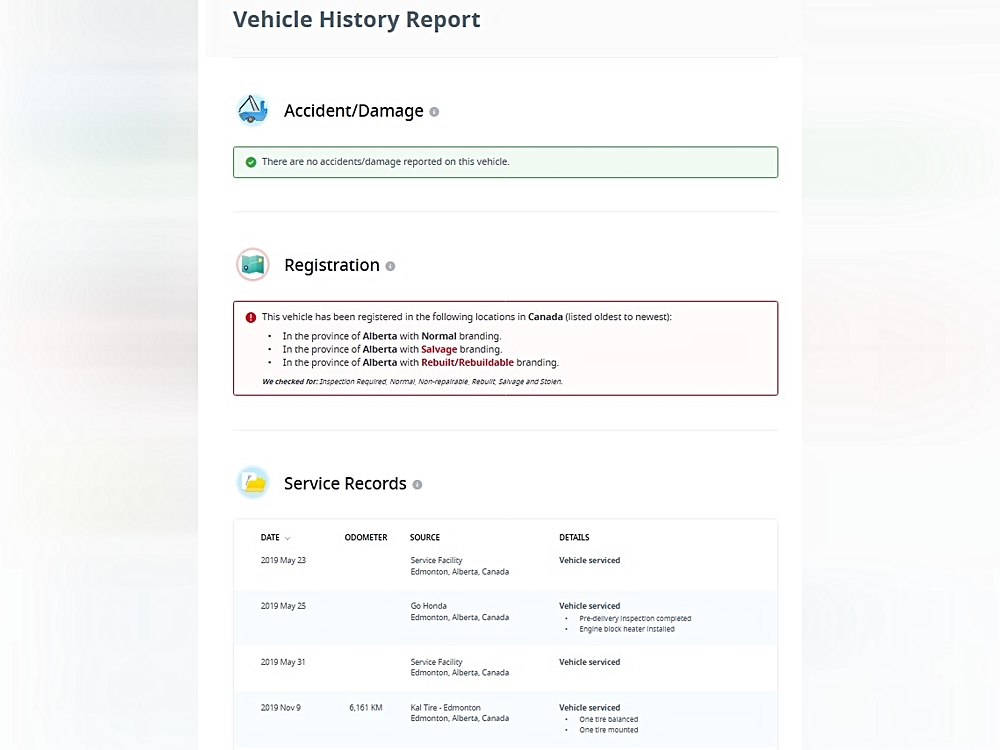The width and height of the screenshot is (1000, 750).
Task: Open info tooltip beside Registration heading
Action: pos(390,266)
